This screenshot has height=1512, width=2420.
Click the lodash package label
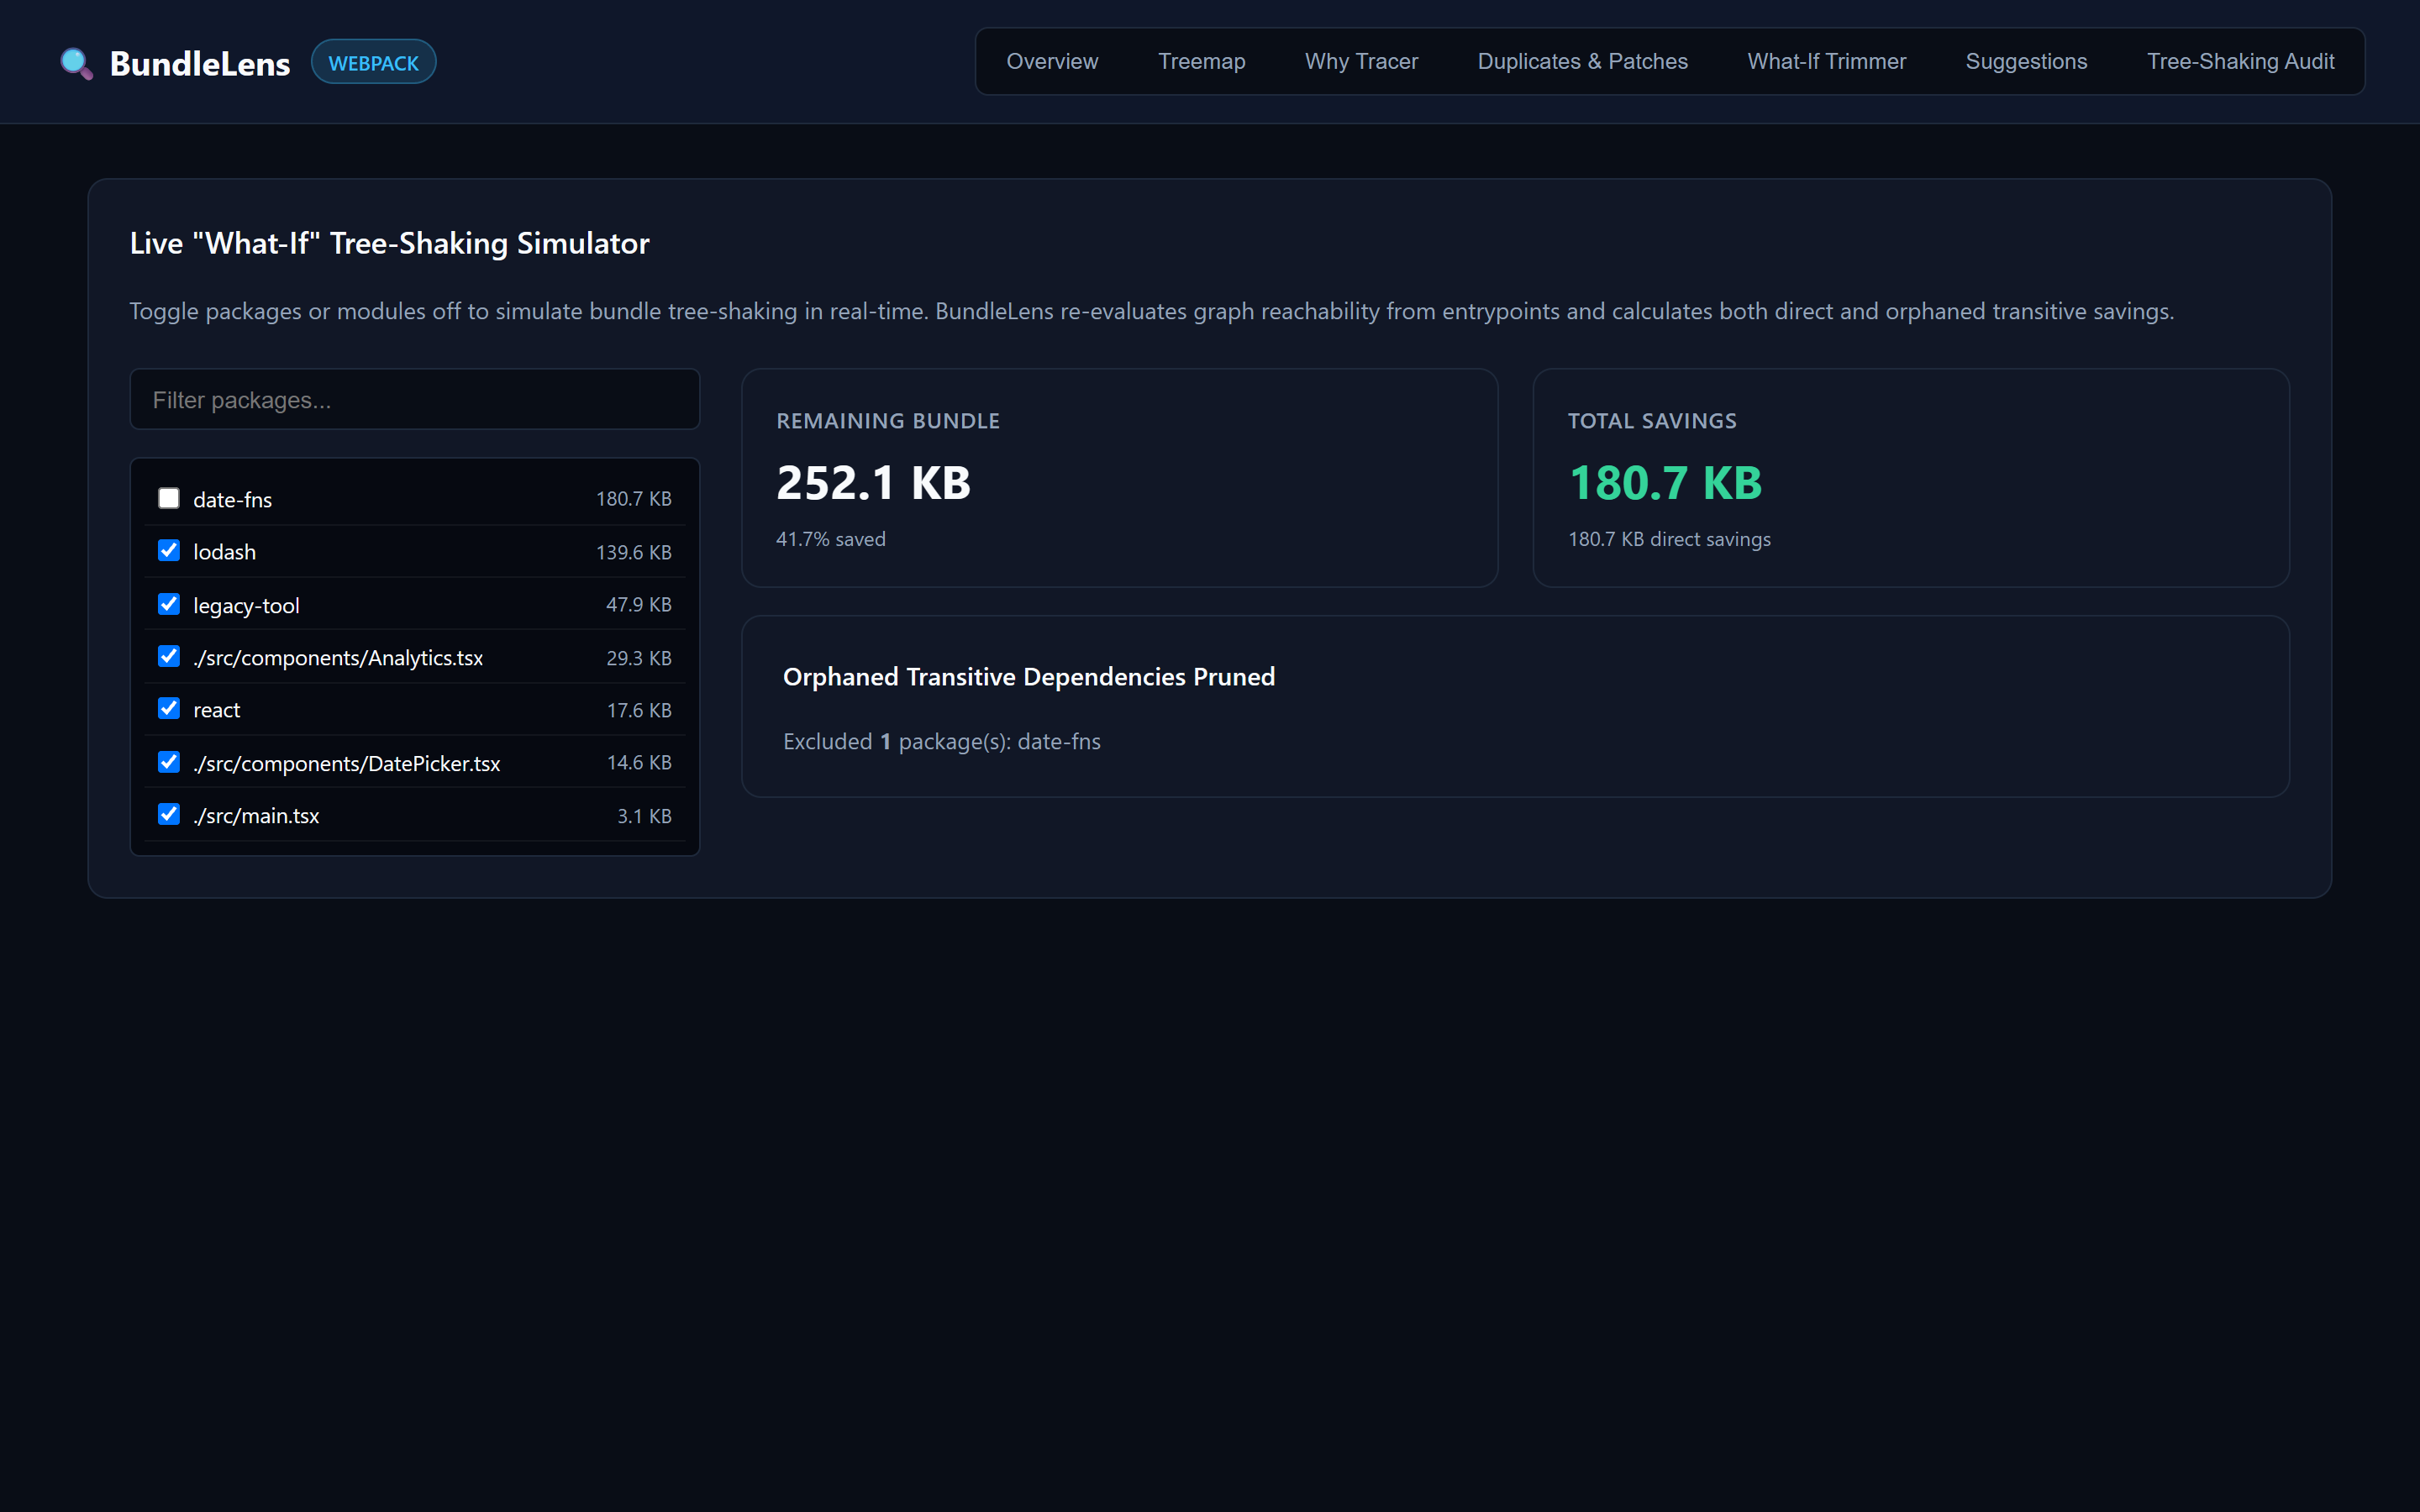[x=224, y=552]
